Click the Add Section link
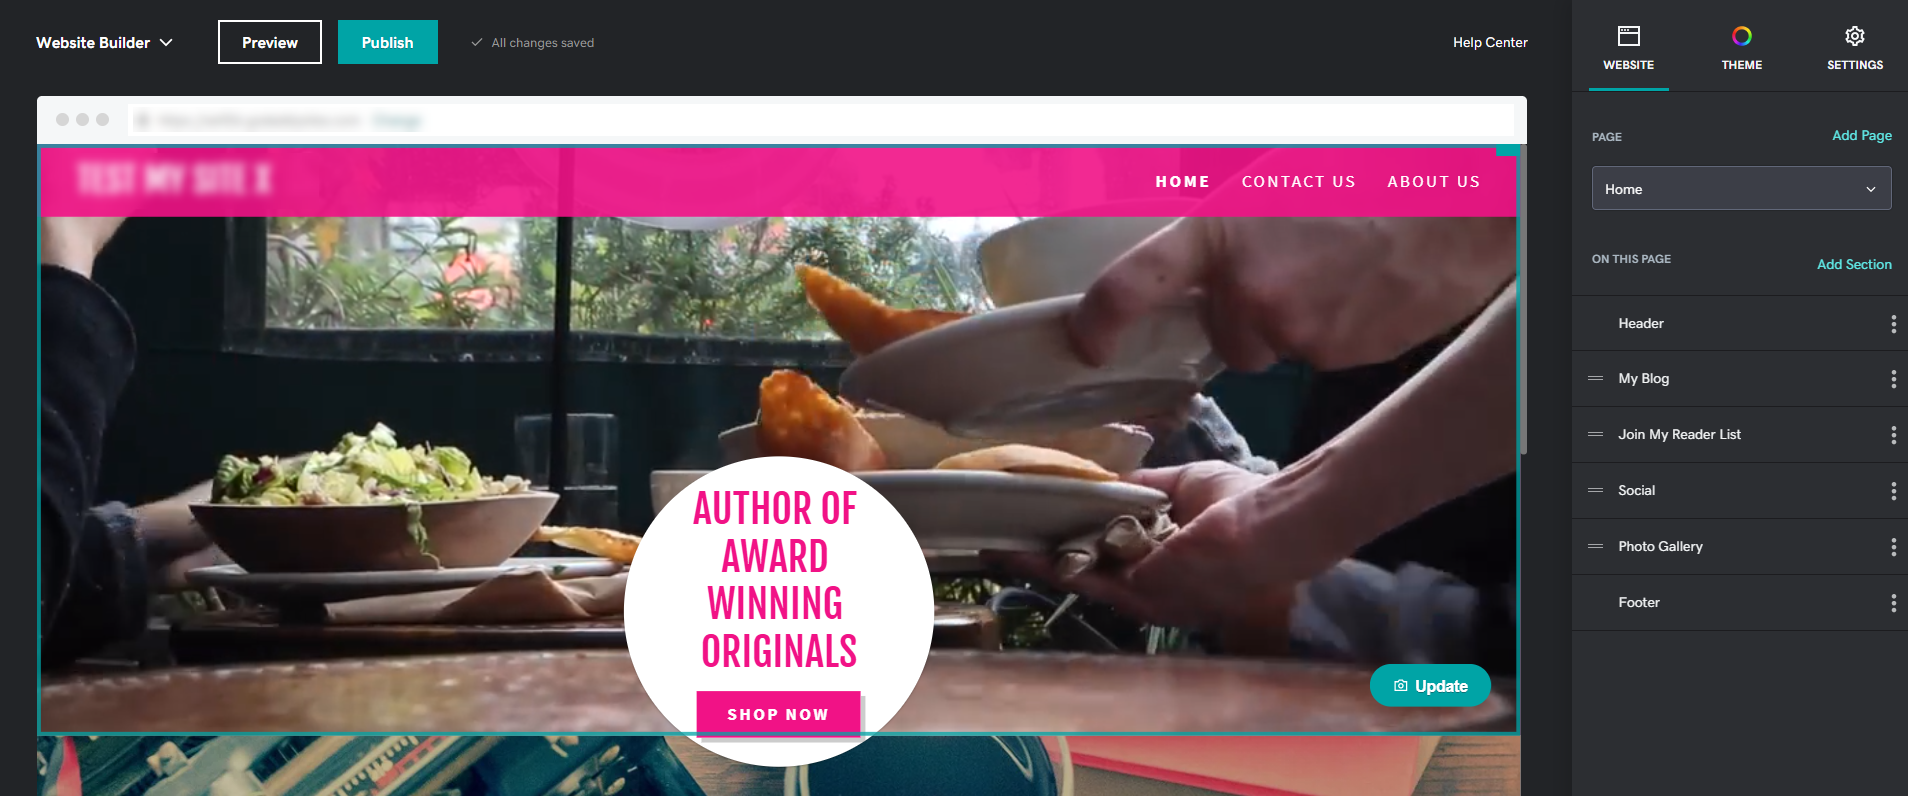The image size is (1908, 796). (1854, 264)
